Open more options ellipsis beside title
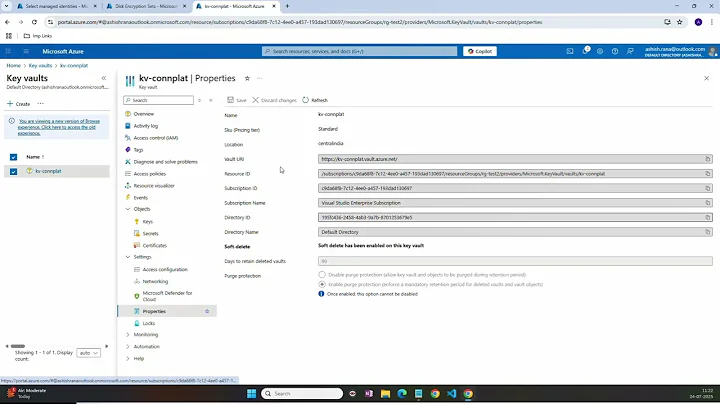 coord(259,79)
